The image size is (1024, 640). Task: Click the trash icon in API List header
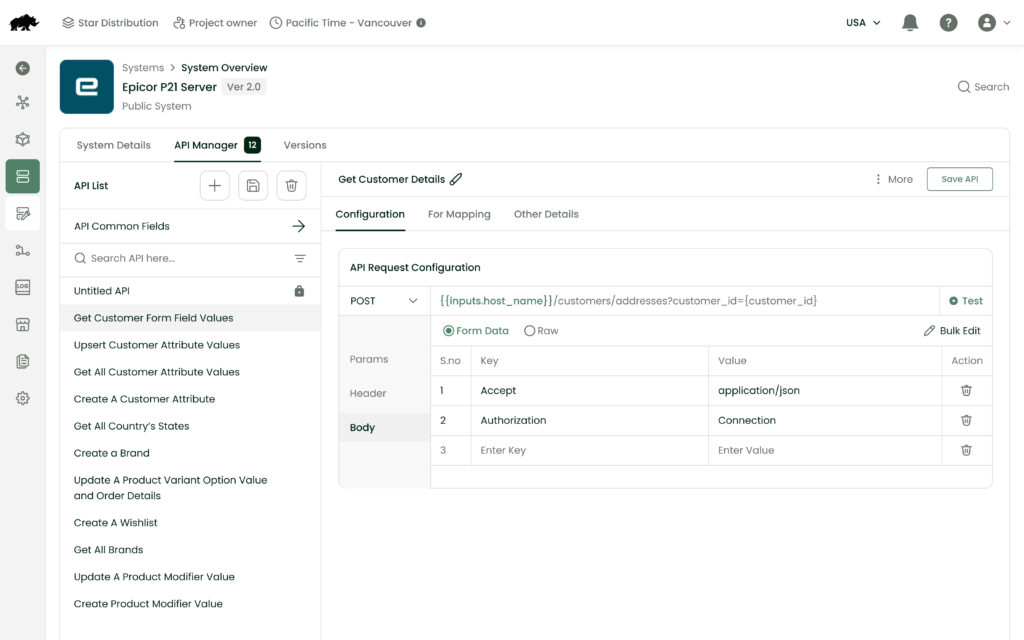pyautogui.click(x=291, y=185)
